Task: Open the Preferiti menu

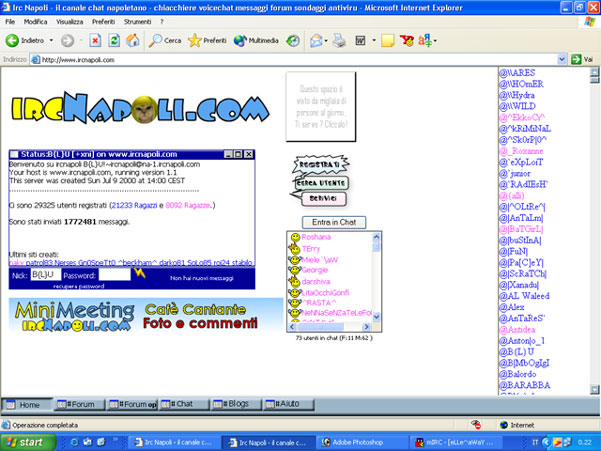Action: (x=103, y=22)
